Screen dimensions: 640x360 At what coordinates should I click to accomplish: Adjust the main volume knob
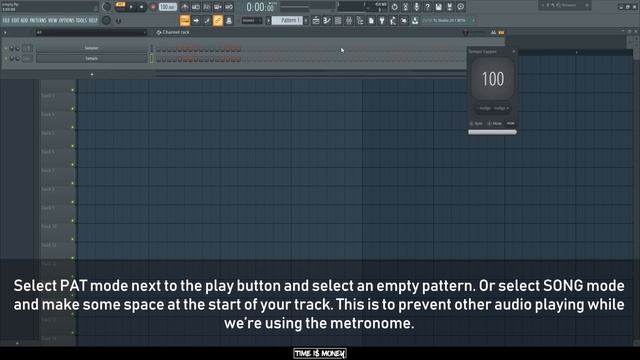tap(107, 7)
